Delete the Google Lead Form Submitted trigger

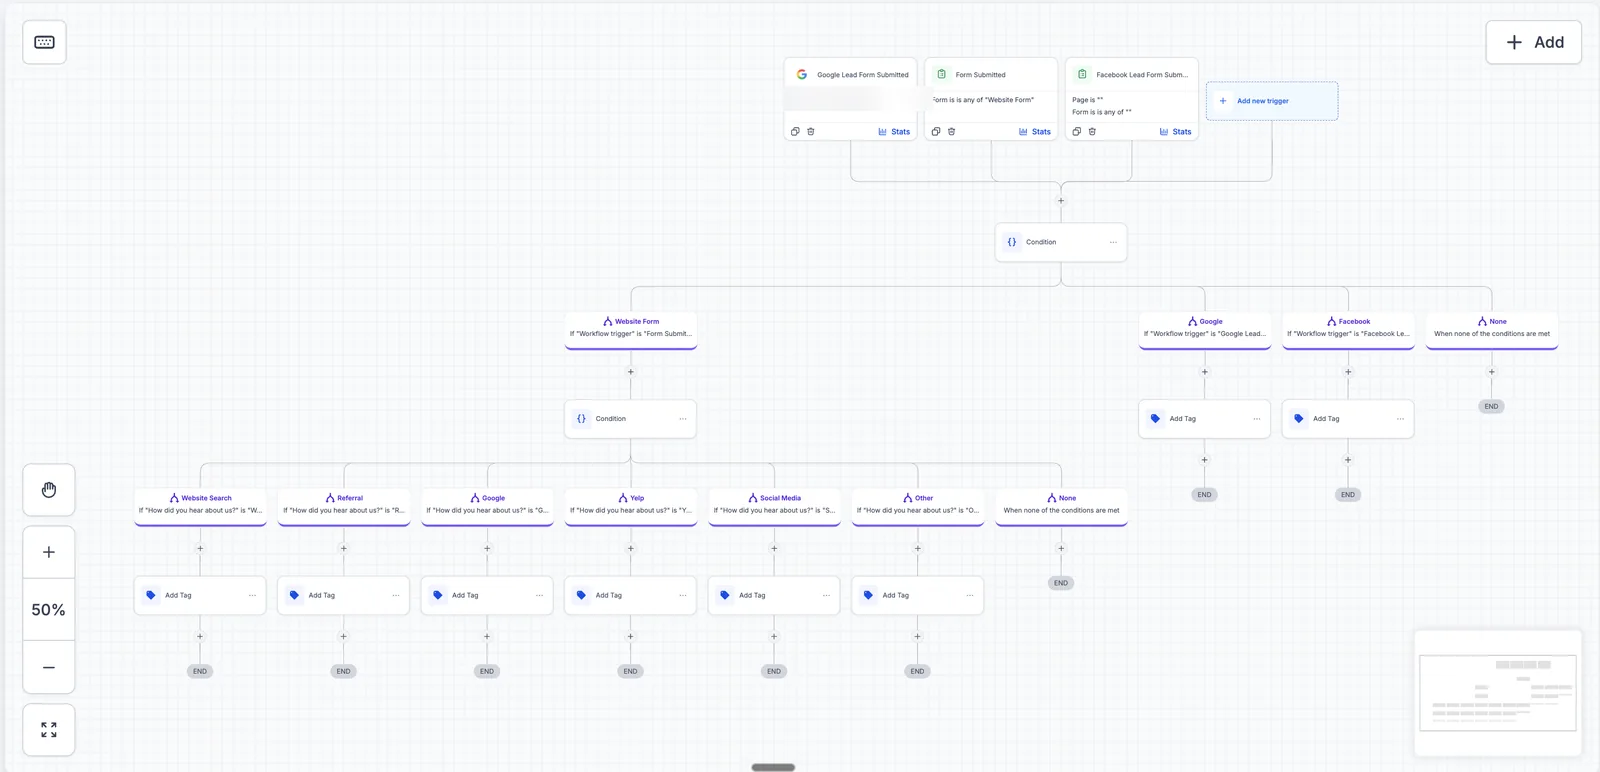811,131
